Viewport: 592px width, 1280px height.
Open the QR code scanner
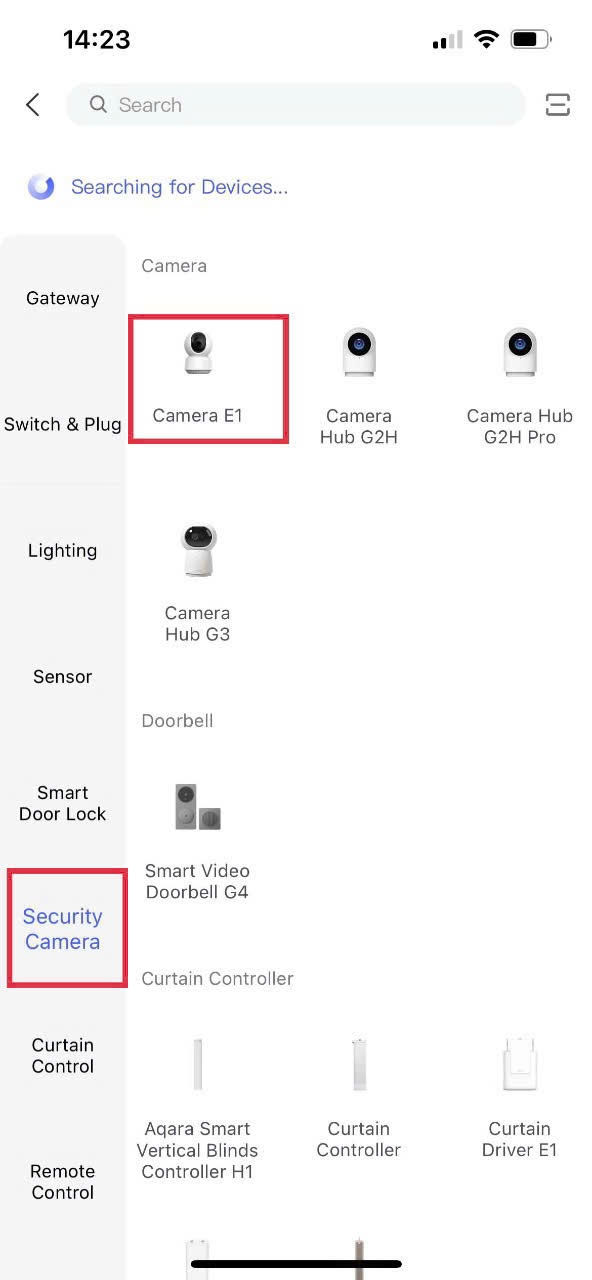coord(557,104)
